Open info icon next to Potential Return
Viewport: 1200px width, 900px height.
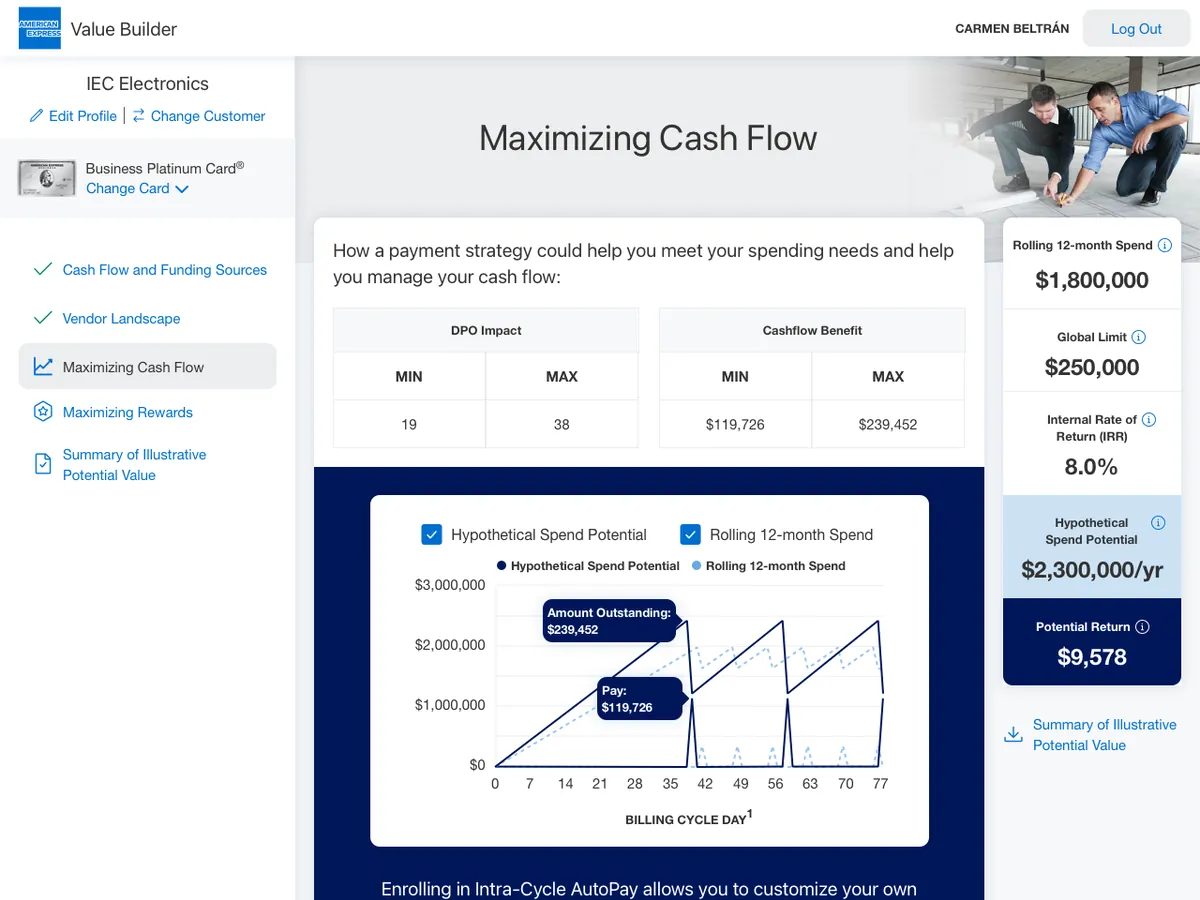[1142, 627]
